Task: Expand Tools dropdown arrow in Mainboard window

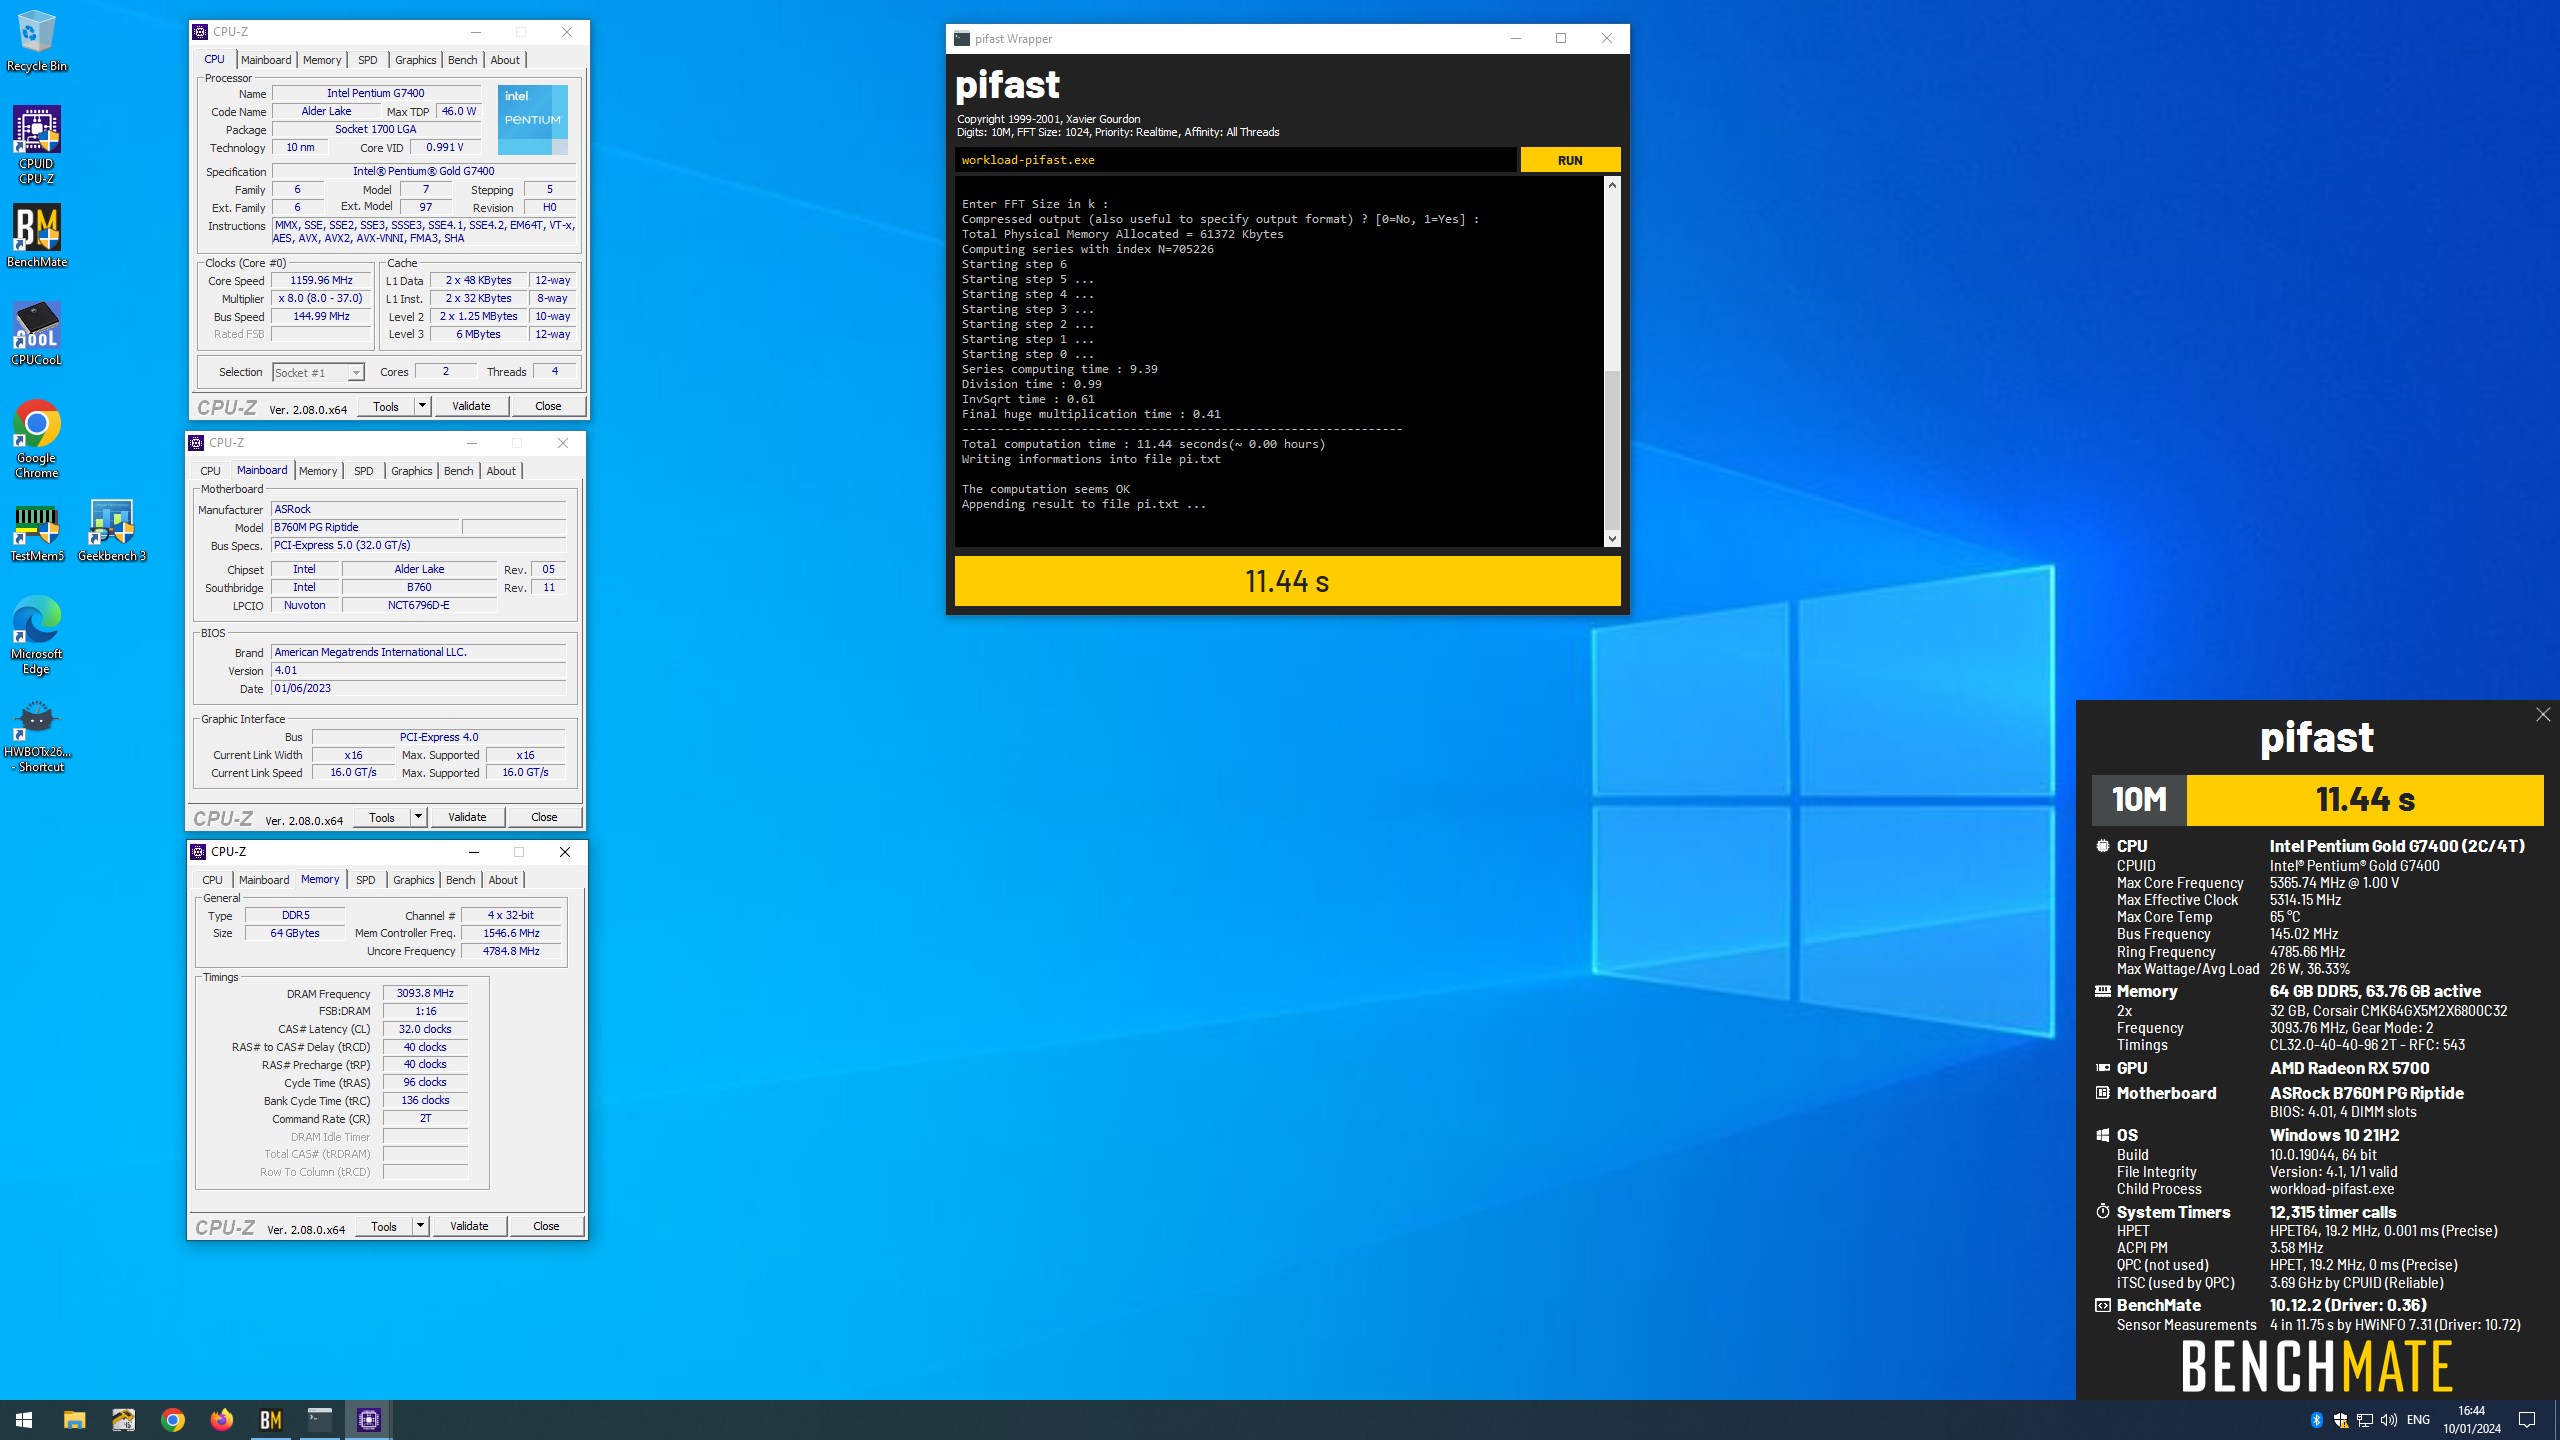Action: click(418, 817)
